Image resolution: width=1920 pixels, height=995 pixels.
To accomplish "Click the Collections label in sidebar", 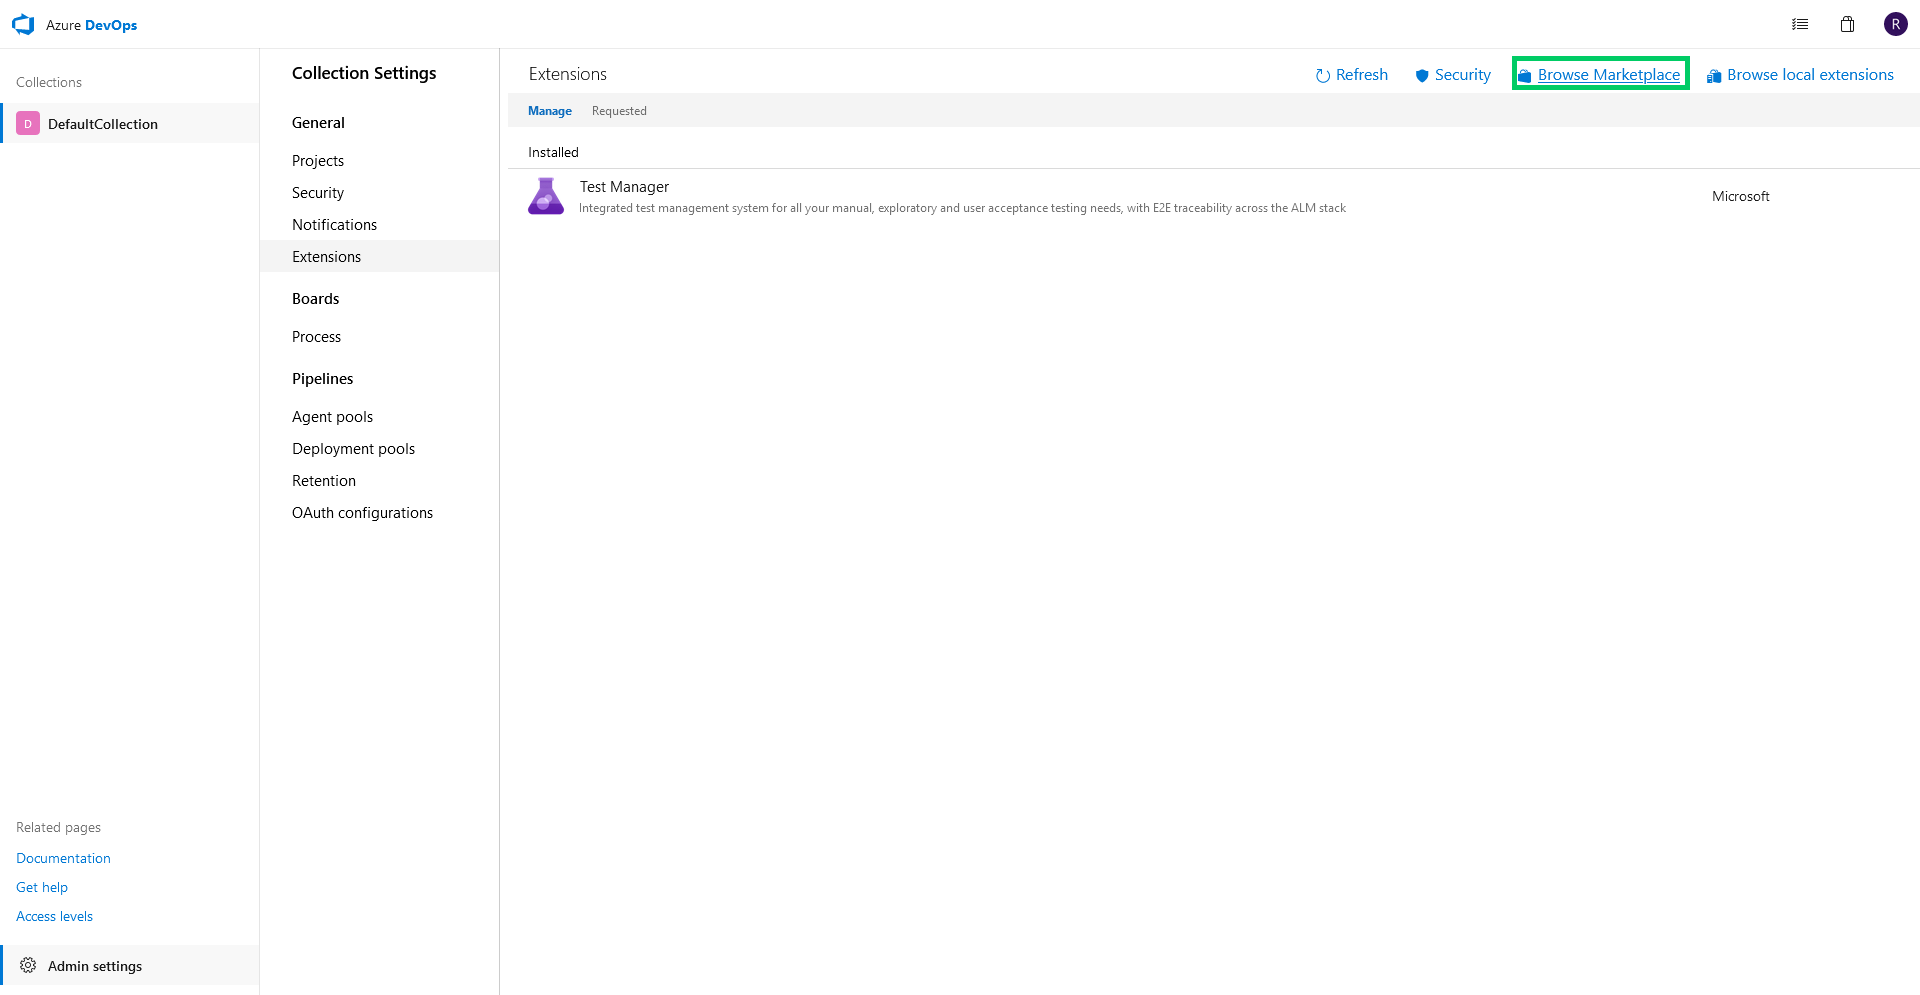I will pos(49,82).
